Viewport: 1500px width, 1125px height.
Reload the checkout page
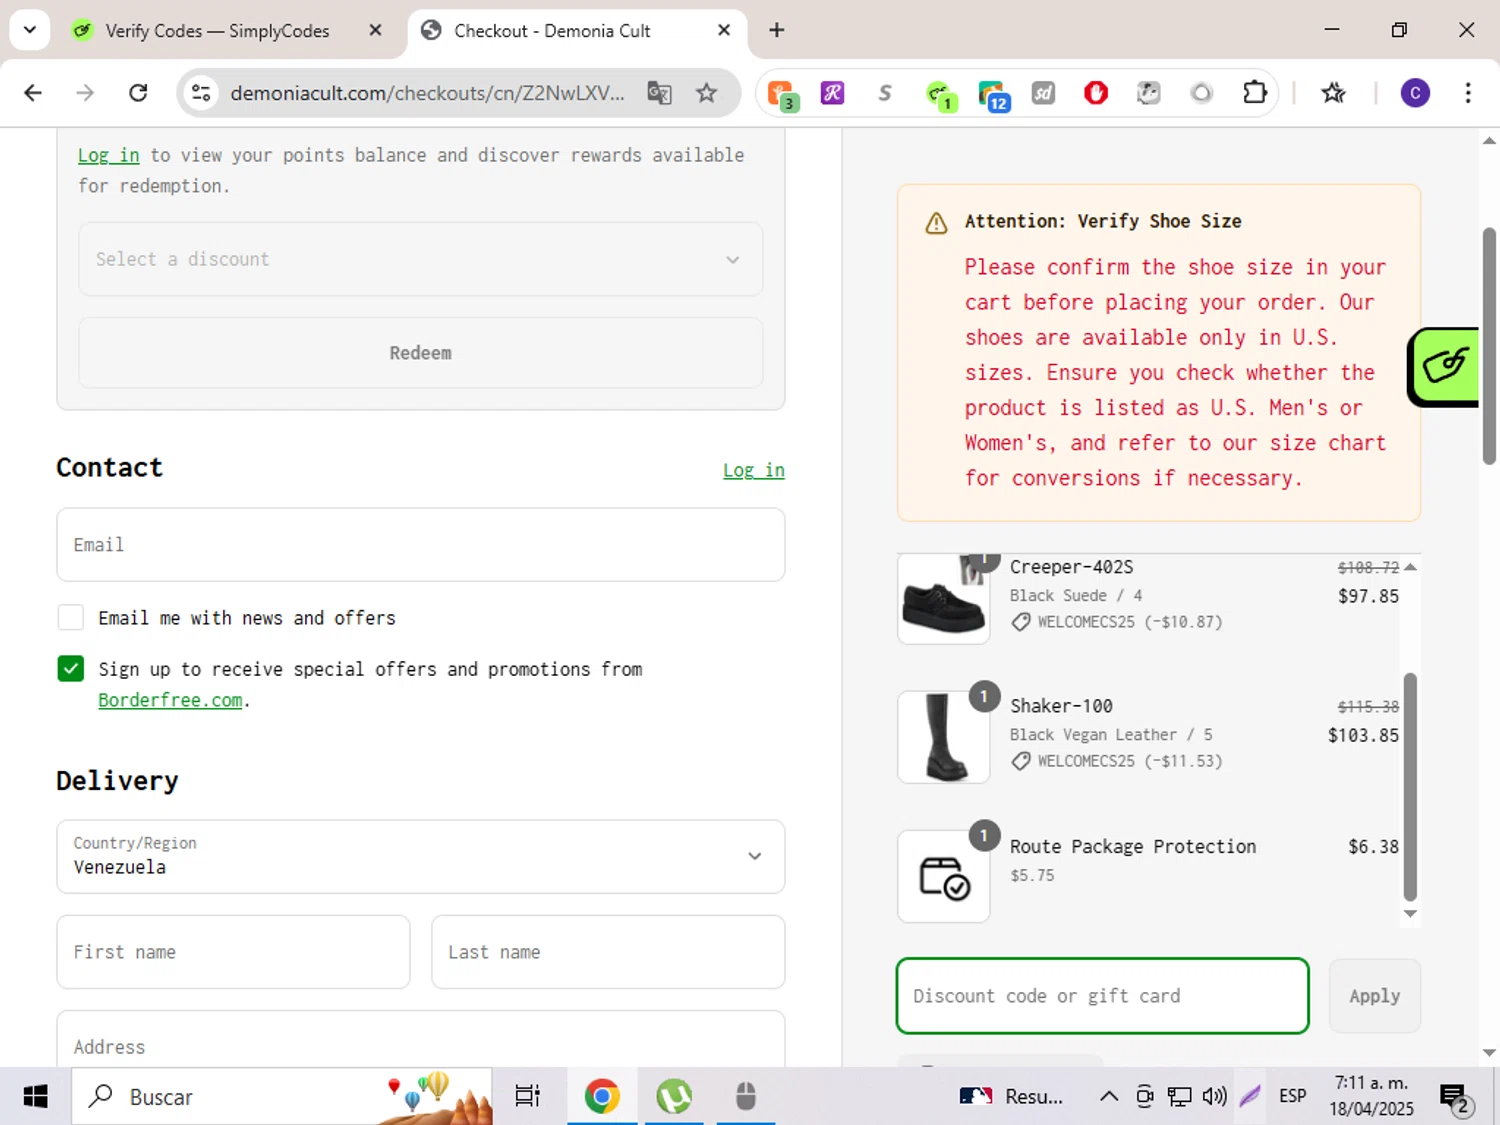pyautogui.click(x=138, y=93)
